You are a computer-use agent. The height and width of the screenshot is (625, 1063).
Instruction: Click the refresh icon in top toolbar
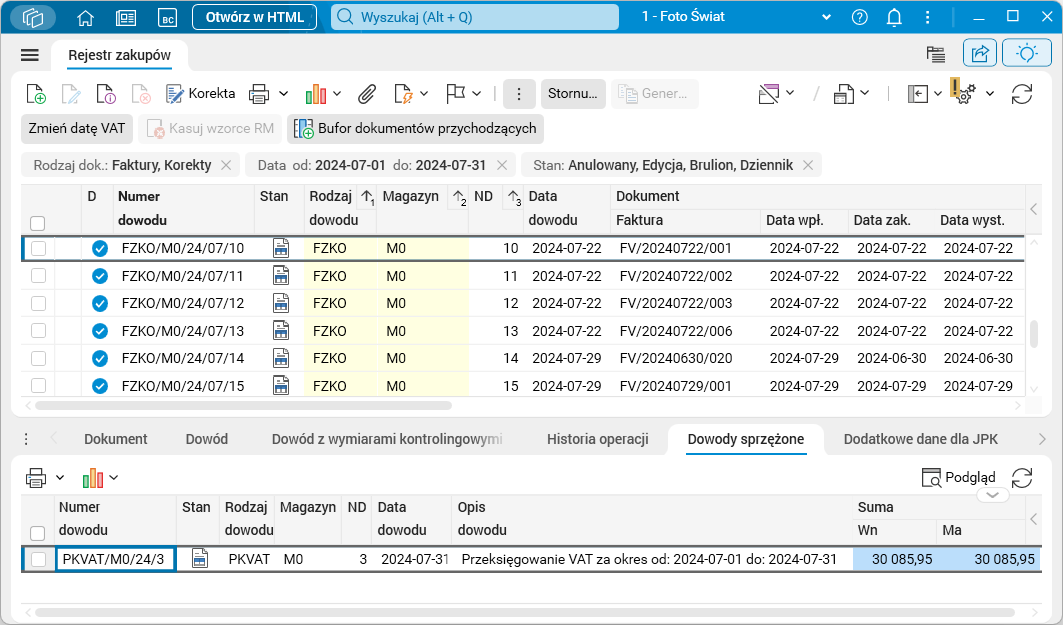(x=1021, y=94)
